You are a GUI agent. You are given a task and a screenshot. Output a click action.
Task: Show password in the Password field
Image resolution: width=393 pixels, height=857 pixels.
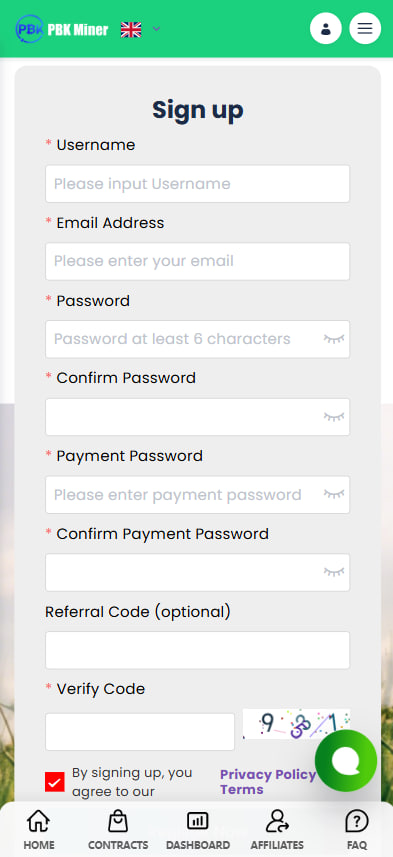point(334,339)
